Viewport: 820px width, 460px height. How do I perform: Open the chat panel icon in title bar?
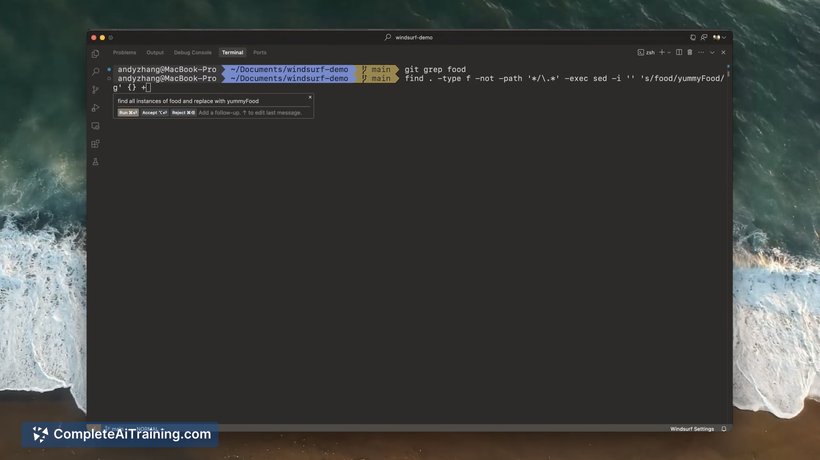coord(704,37)
